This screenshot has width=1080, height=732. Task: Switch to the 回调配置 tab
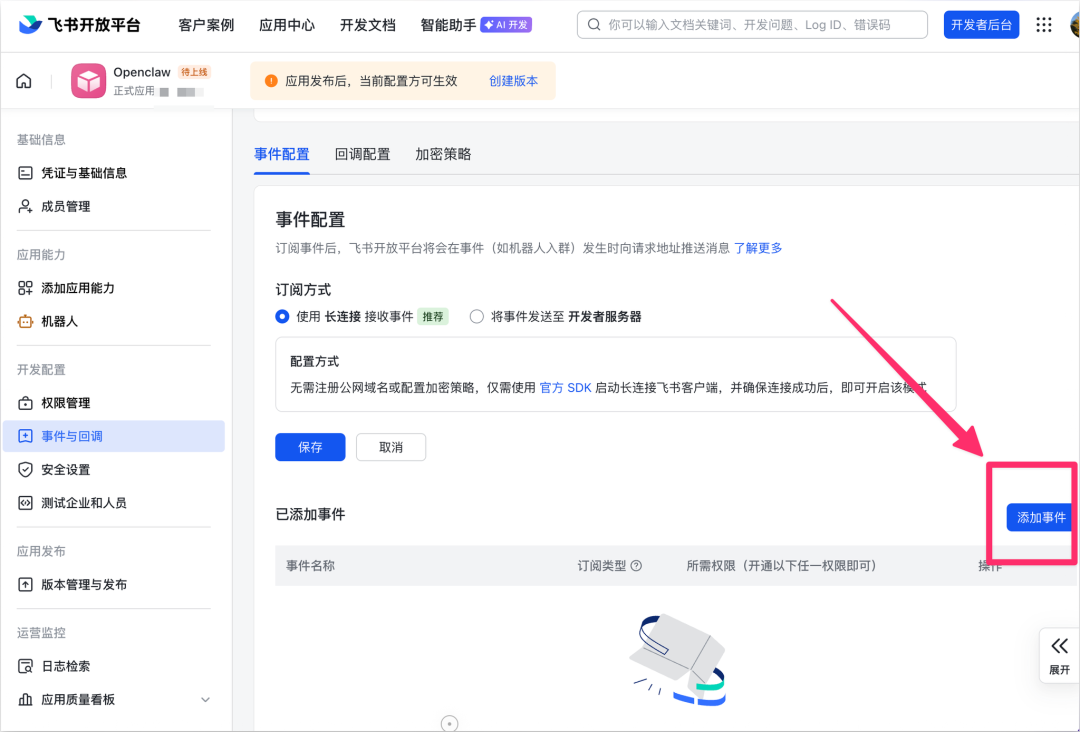[x=362, y=154]
